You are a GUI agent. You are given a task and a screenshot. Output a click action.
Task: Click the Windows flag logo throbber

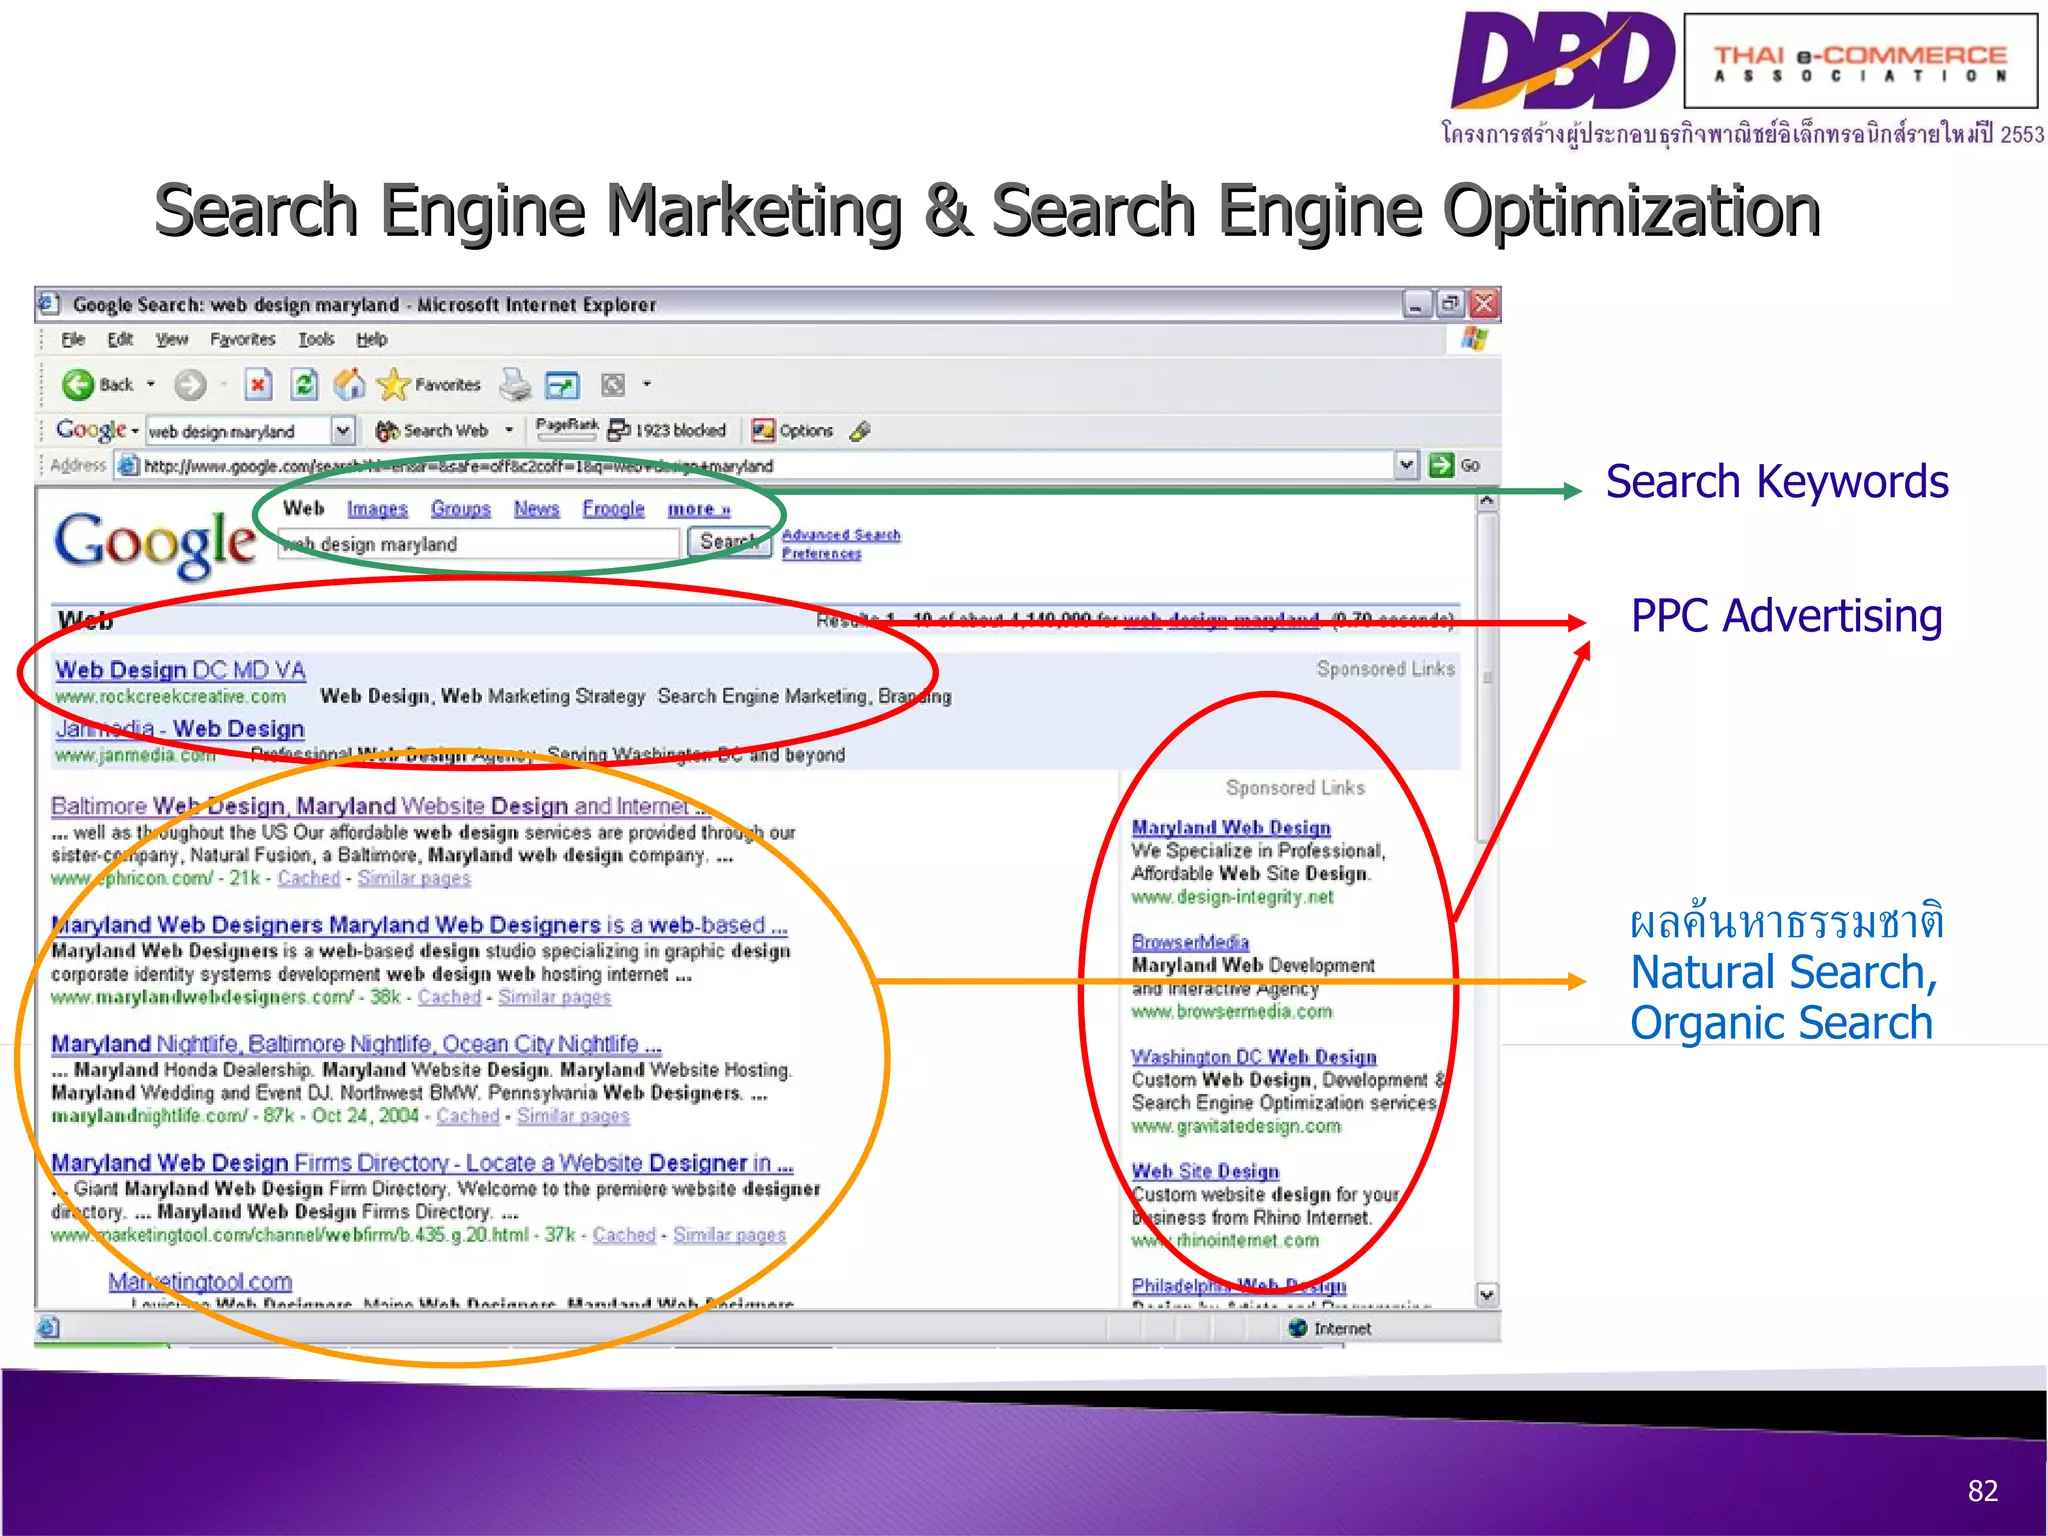(1474, 338)
